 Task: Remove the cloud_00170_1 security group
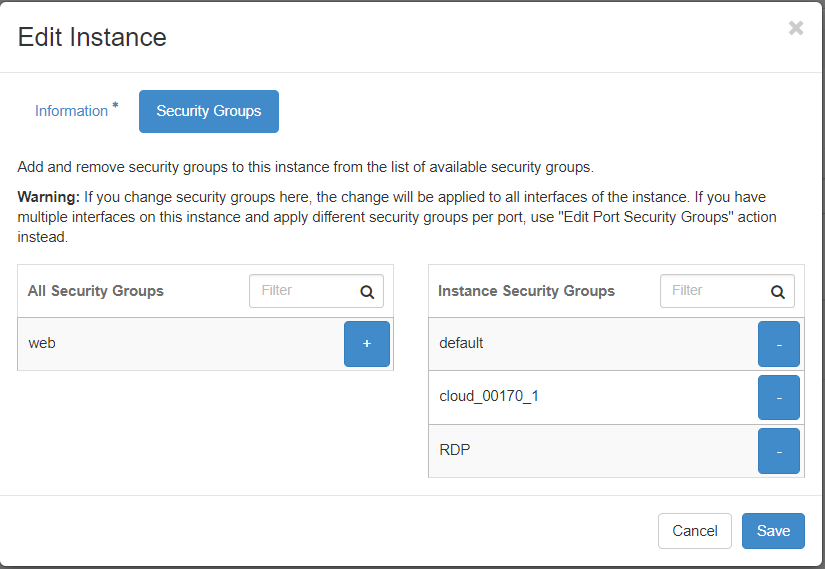click(x=779, y=397)
